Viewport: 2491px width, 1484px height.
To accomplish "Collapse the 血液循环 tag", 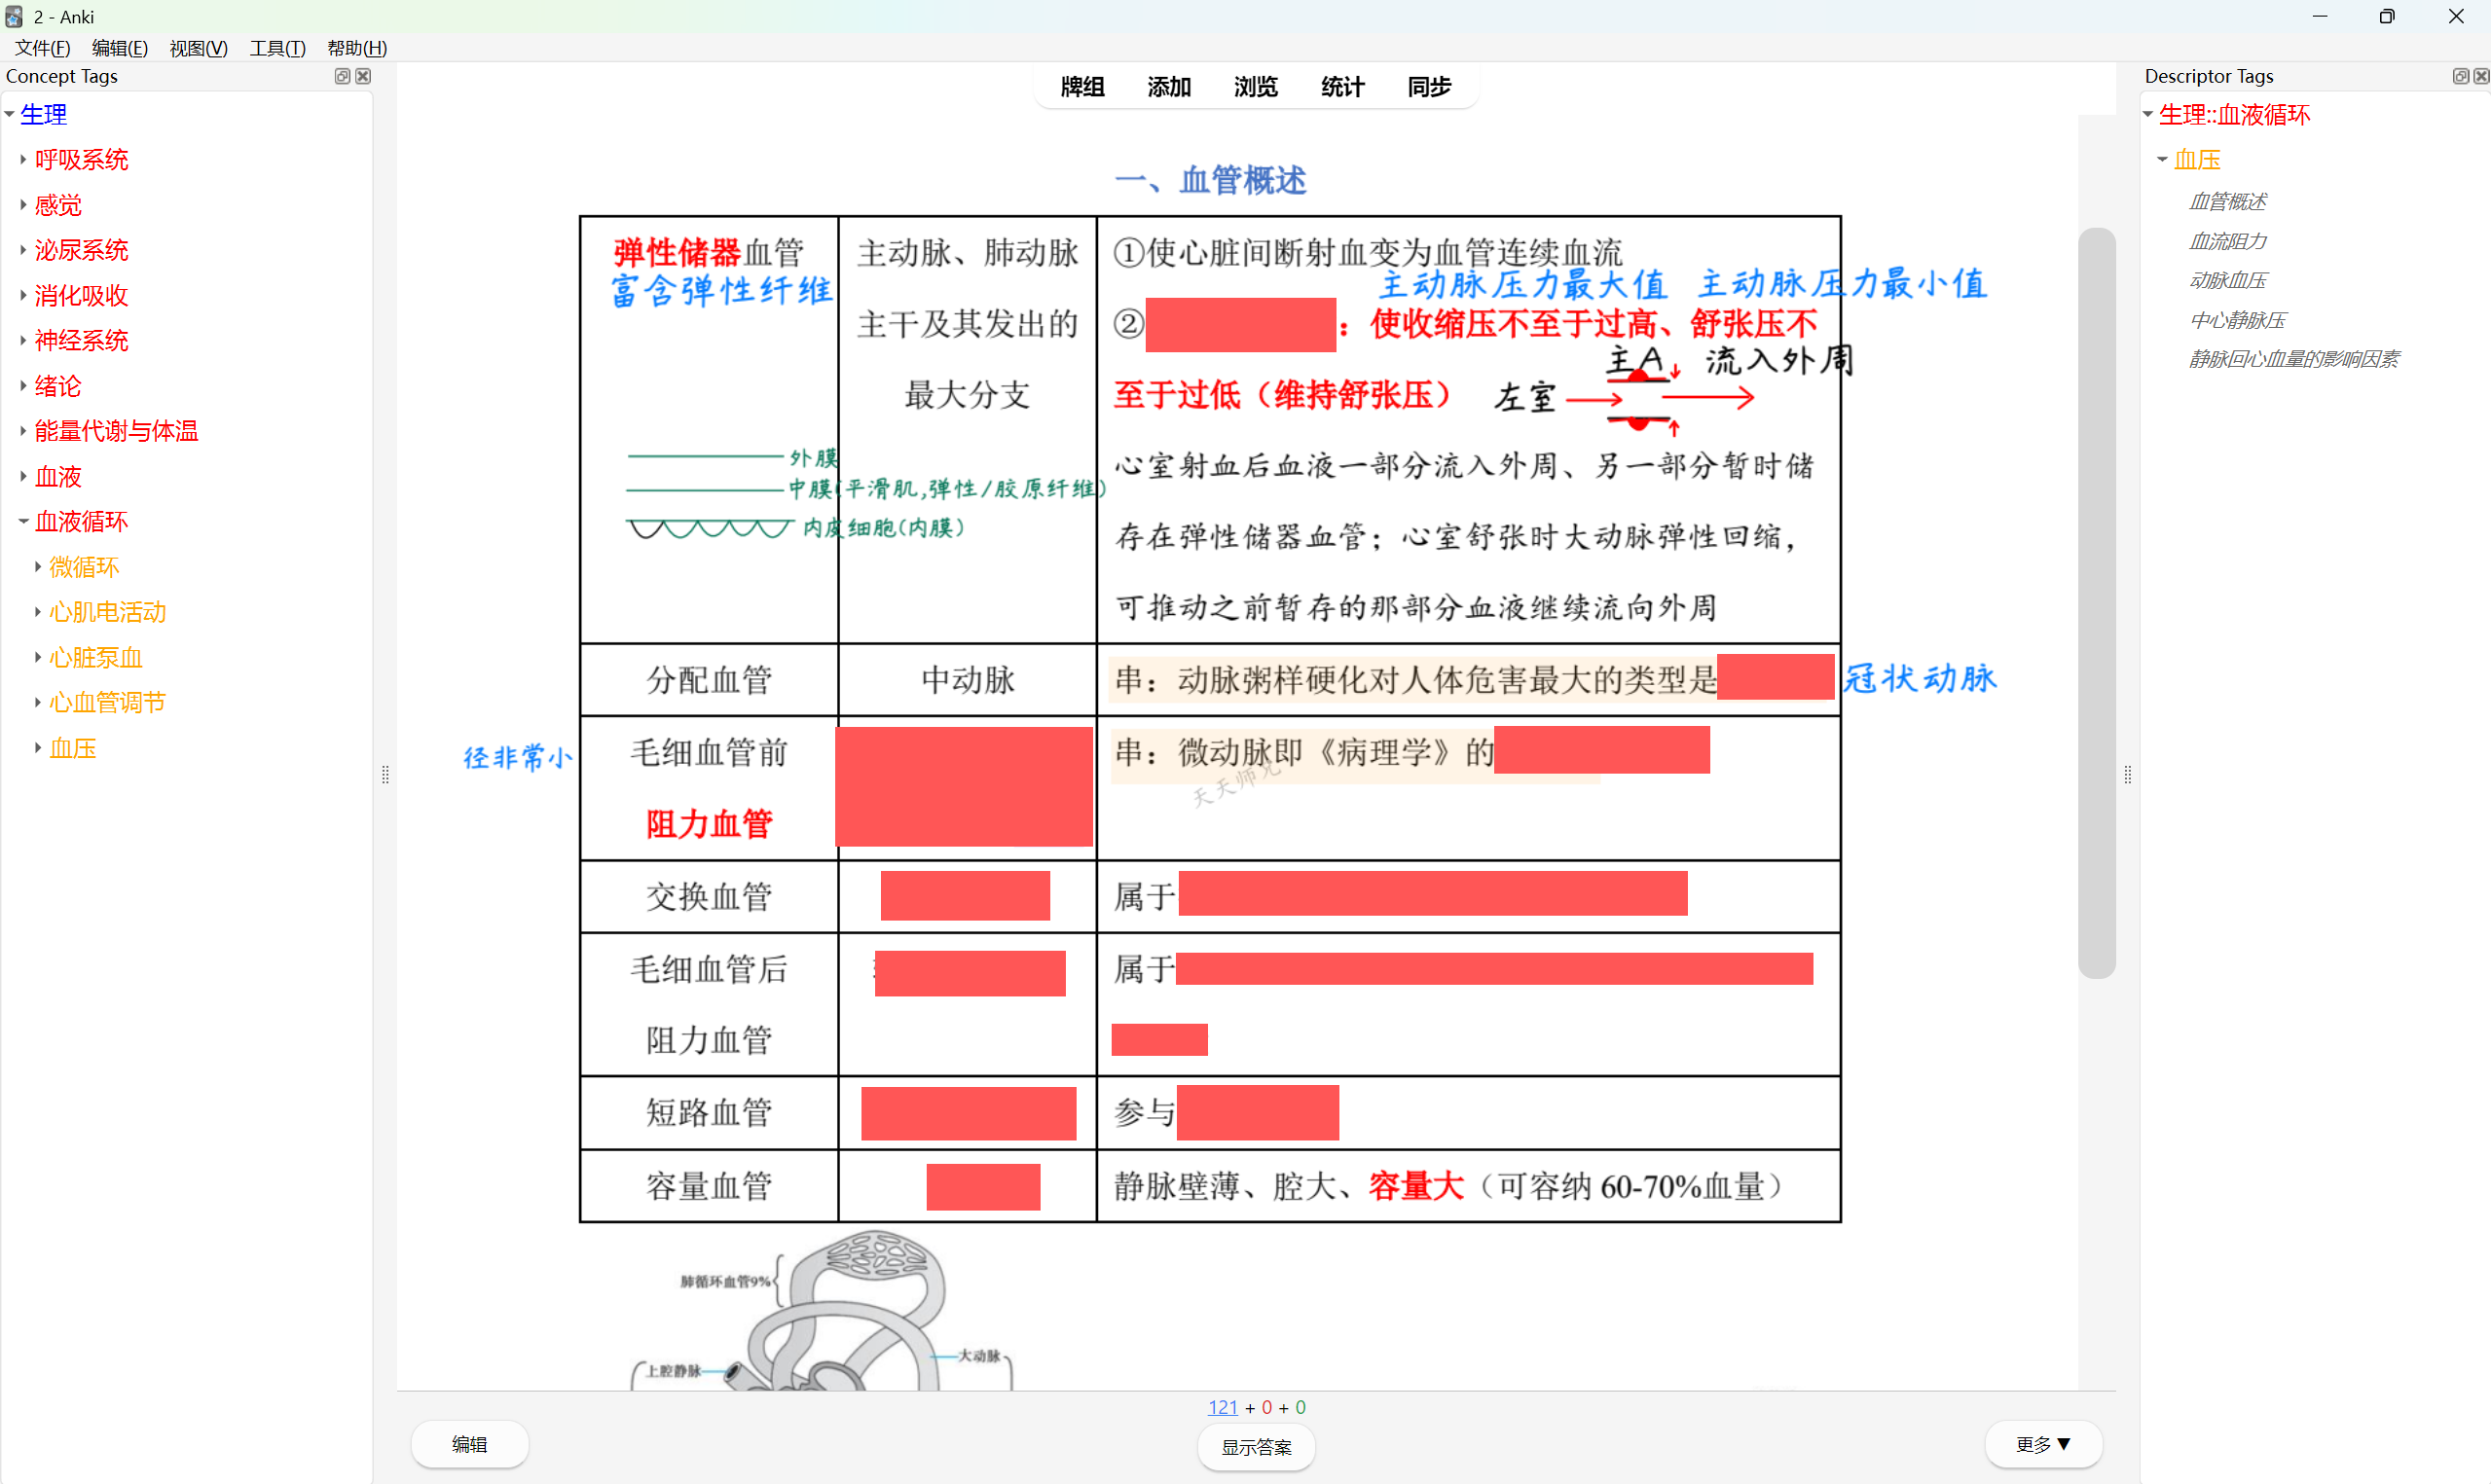I will click(x=23, y=521).
